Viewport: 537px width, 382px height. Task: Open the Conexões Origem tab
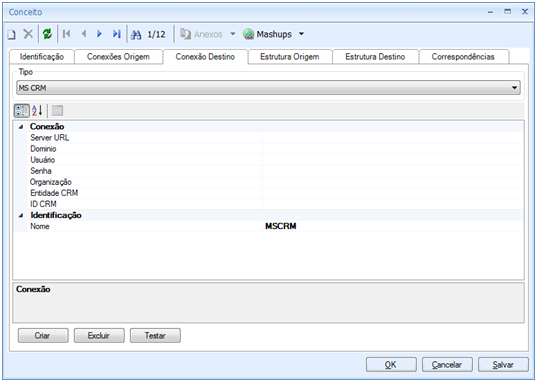pyautogui.click(x=118, y=57)
